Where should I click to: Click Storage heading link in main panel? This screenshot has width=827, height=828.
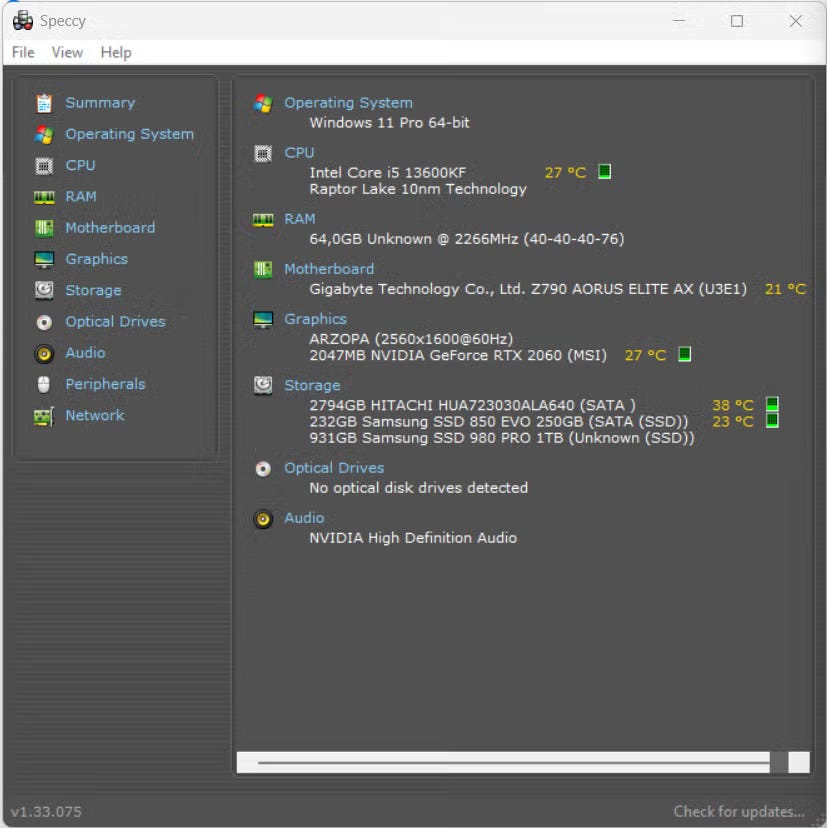312,385
